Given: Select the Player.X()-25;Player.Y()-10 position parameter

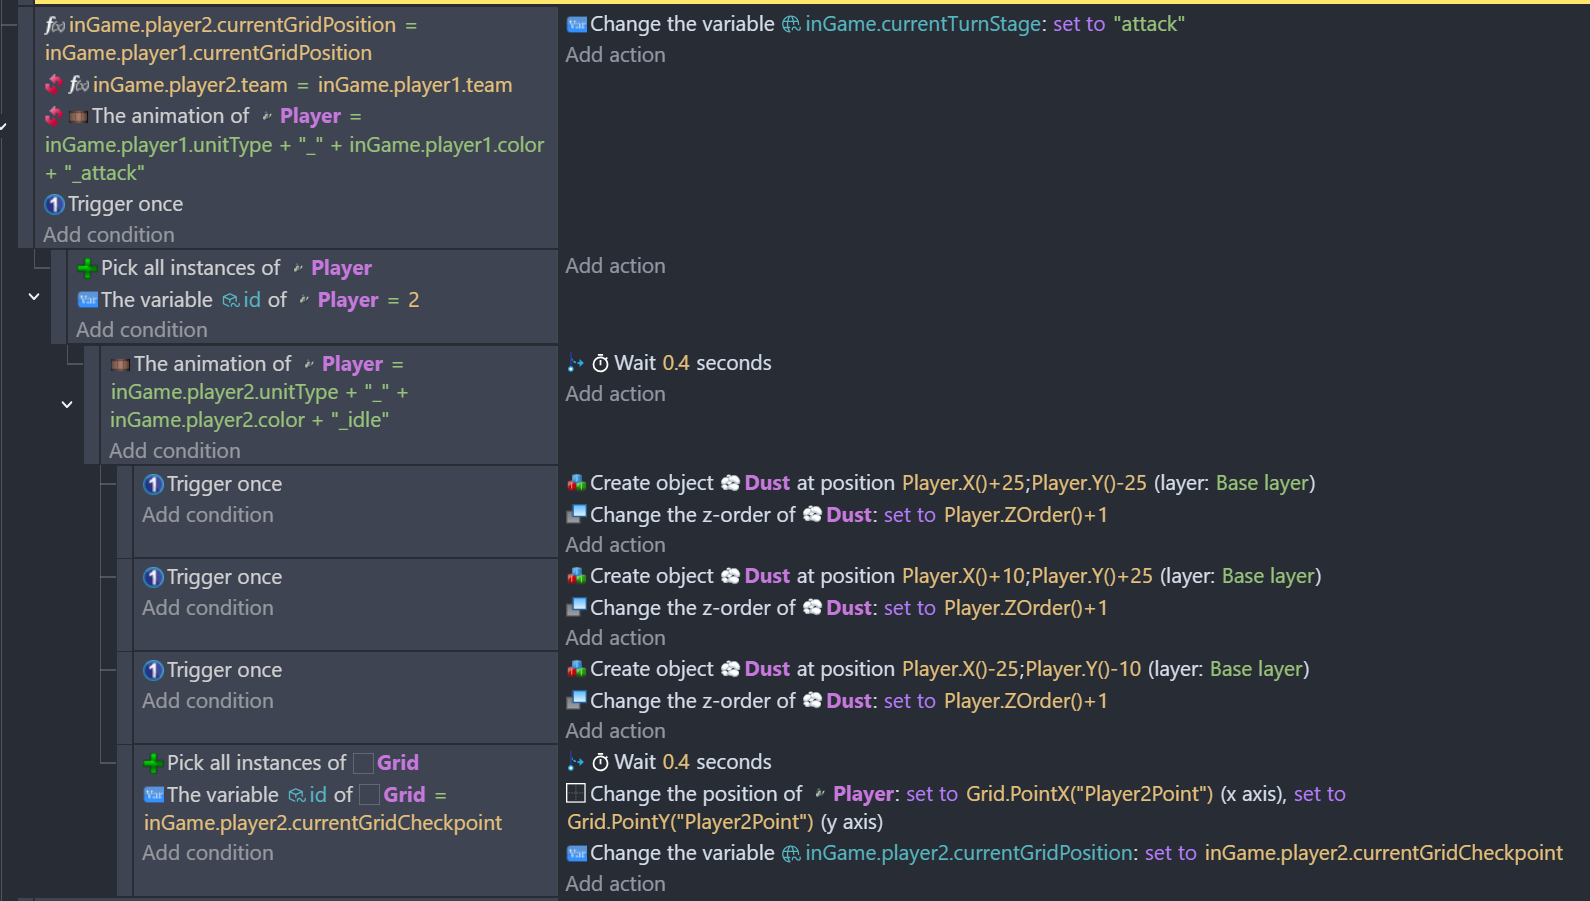Looking at the screenshot, I should [1021, 669].
